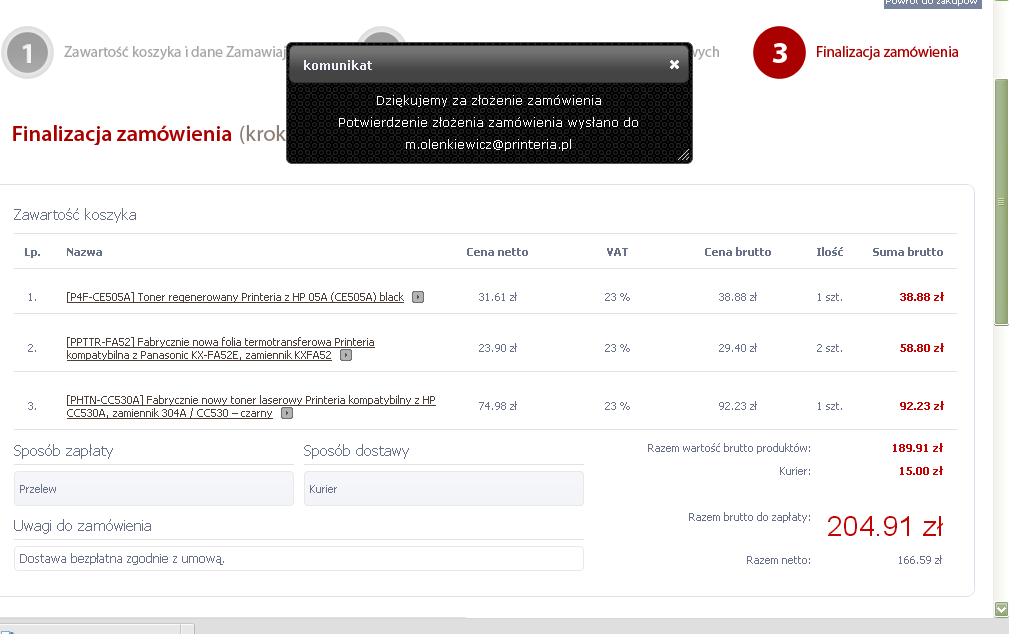Click the email m.olenkiewicz@printeria.pl text

tap(488, 144)
